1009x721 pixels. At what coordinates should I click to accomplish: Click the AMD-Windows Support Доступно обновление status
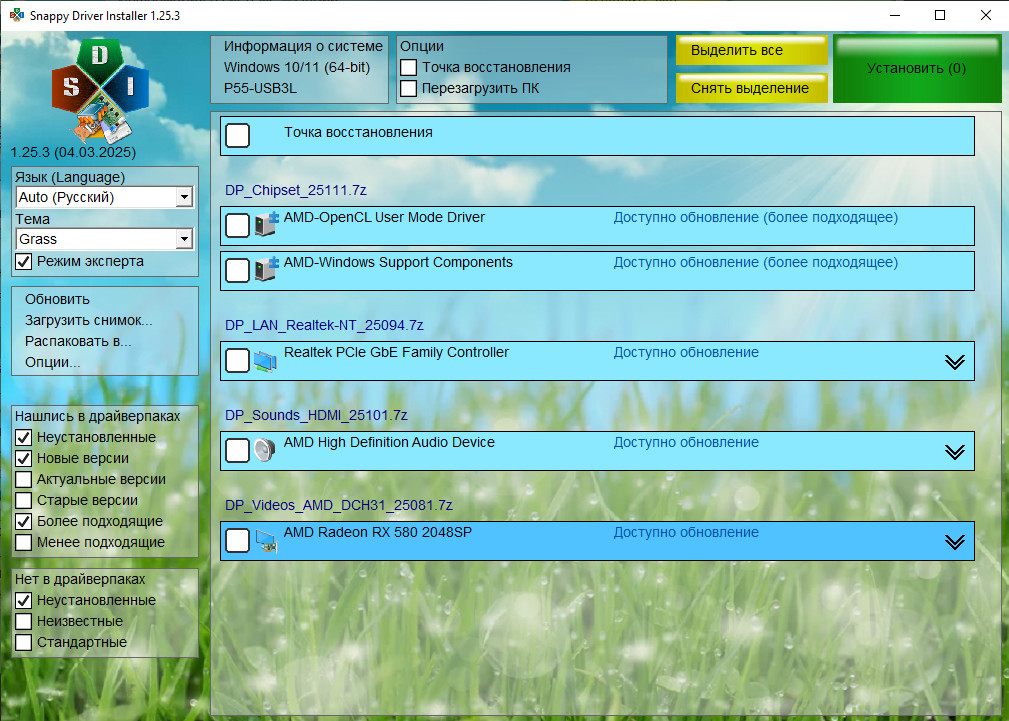(x=755, y=263)
